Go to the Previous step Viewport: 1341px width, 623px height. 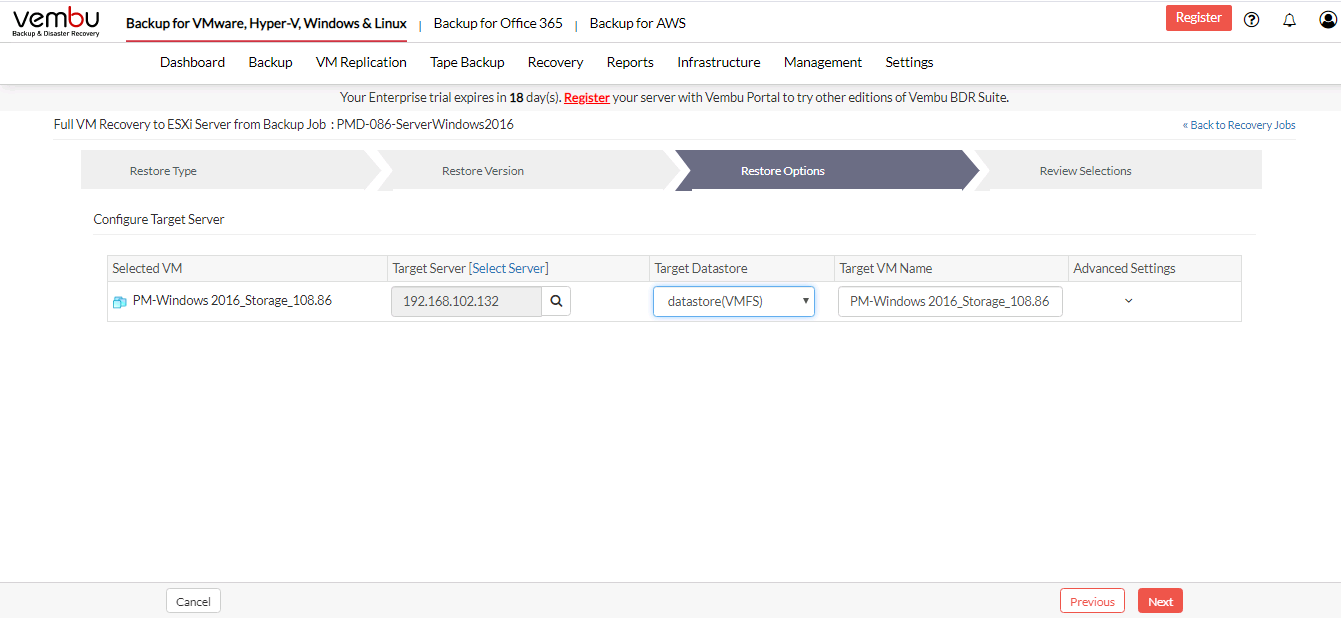click(x=1092, y=601)
